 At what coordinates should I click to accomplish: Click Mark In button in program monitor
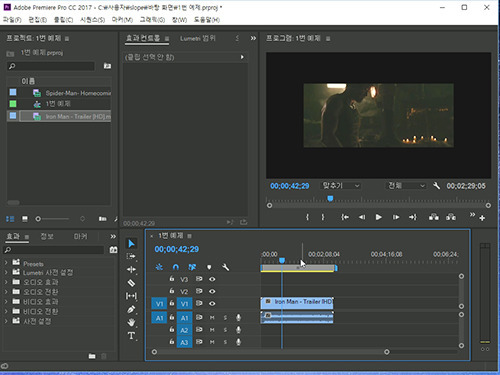coord(307,217)
